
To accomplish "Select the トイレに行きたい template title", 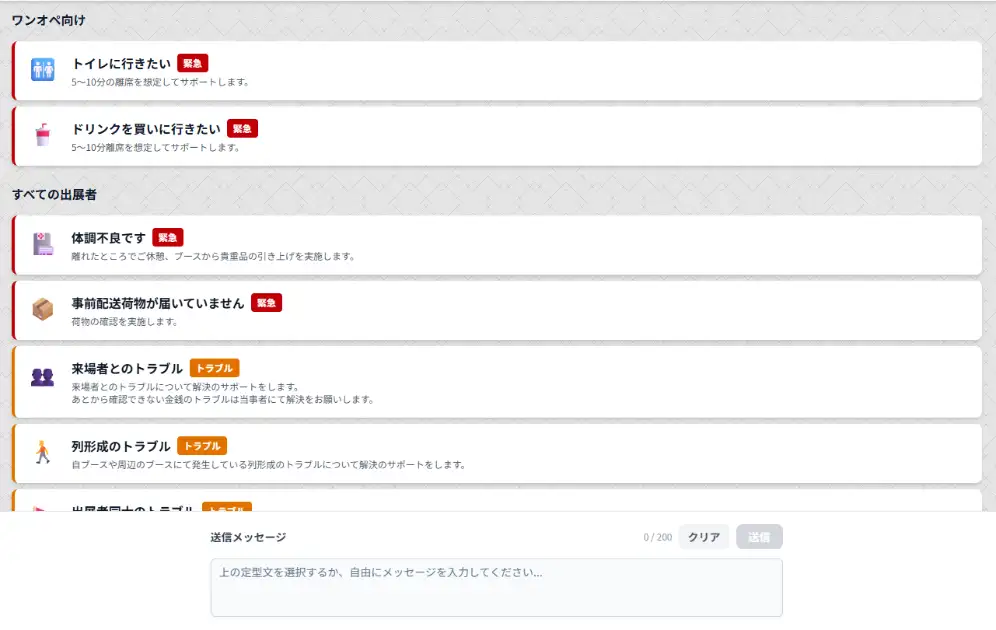I will 121,63.
